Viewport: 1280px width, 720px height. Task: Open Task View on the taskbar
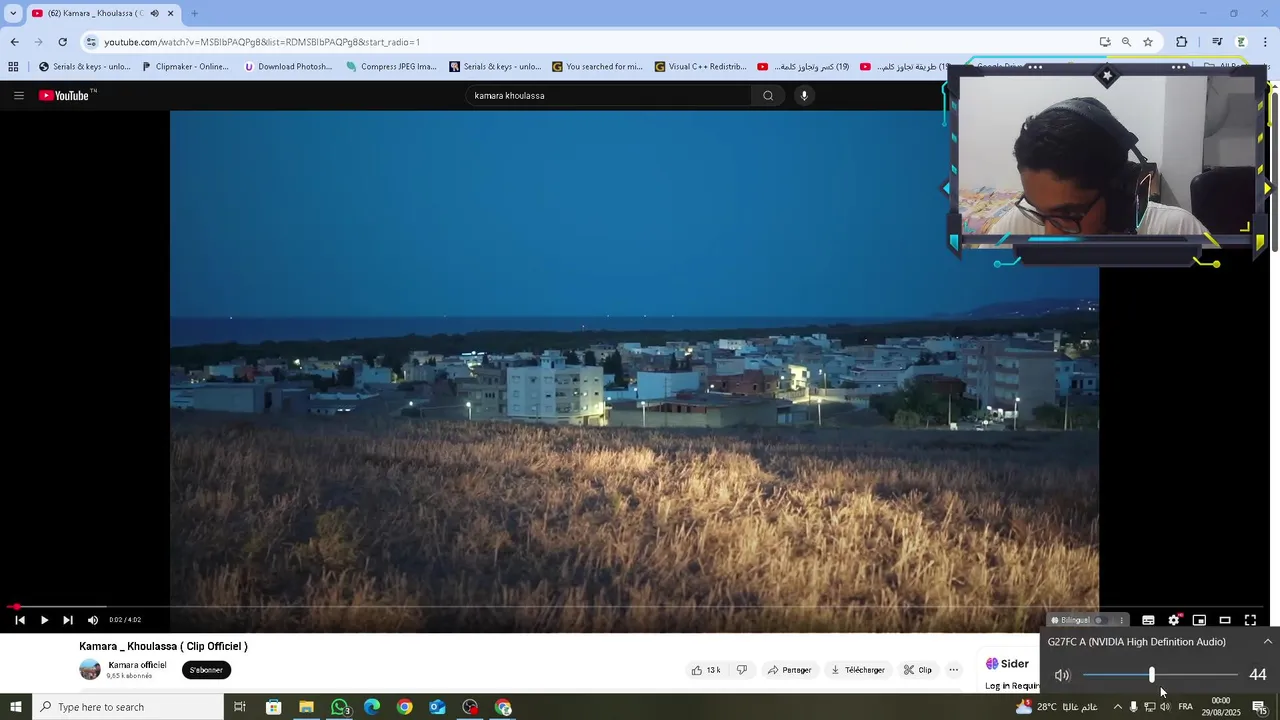coord(240,707)
